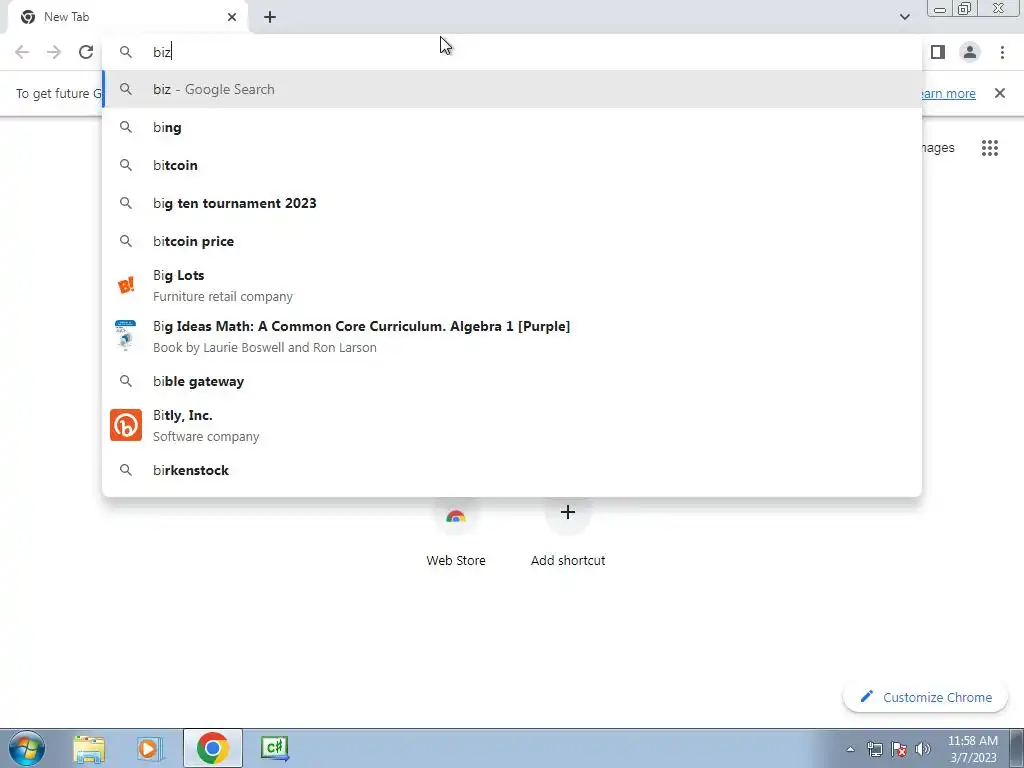1024x768 pixels.
Task: Go back with the left arrow button
Action: click(22, 52)
